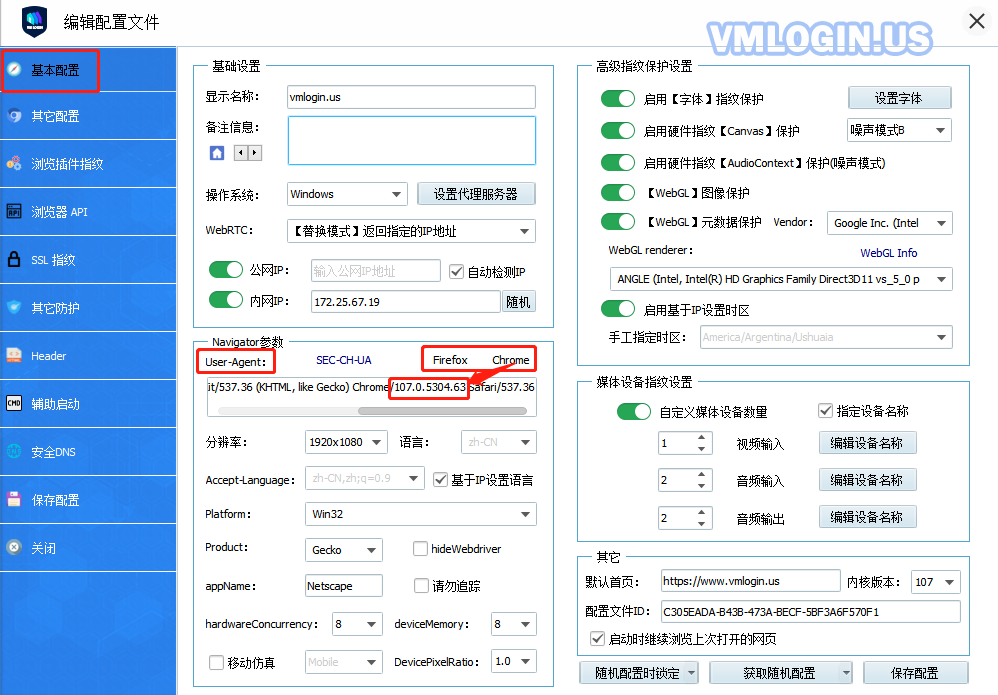Open the 浏览器 API section
This screenshot has height=695, width=998.
tap(88, 211)
